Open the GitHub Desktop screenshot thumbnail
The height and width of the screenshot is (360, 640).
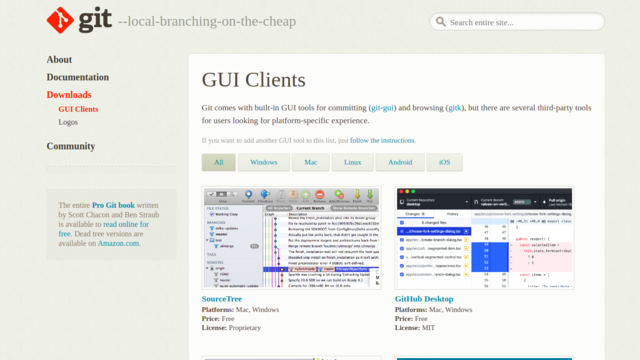pos(484,238)
